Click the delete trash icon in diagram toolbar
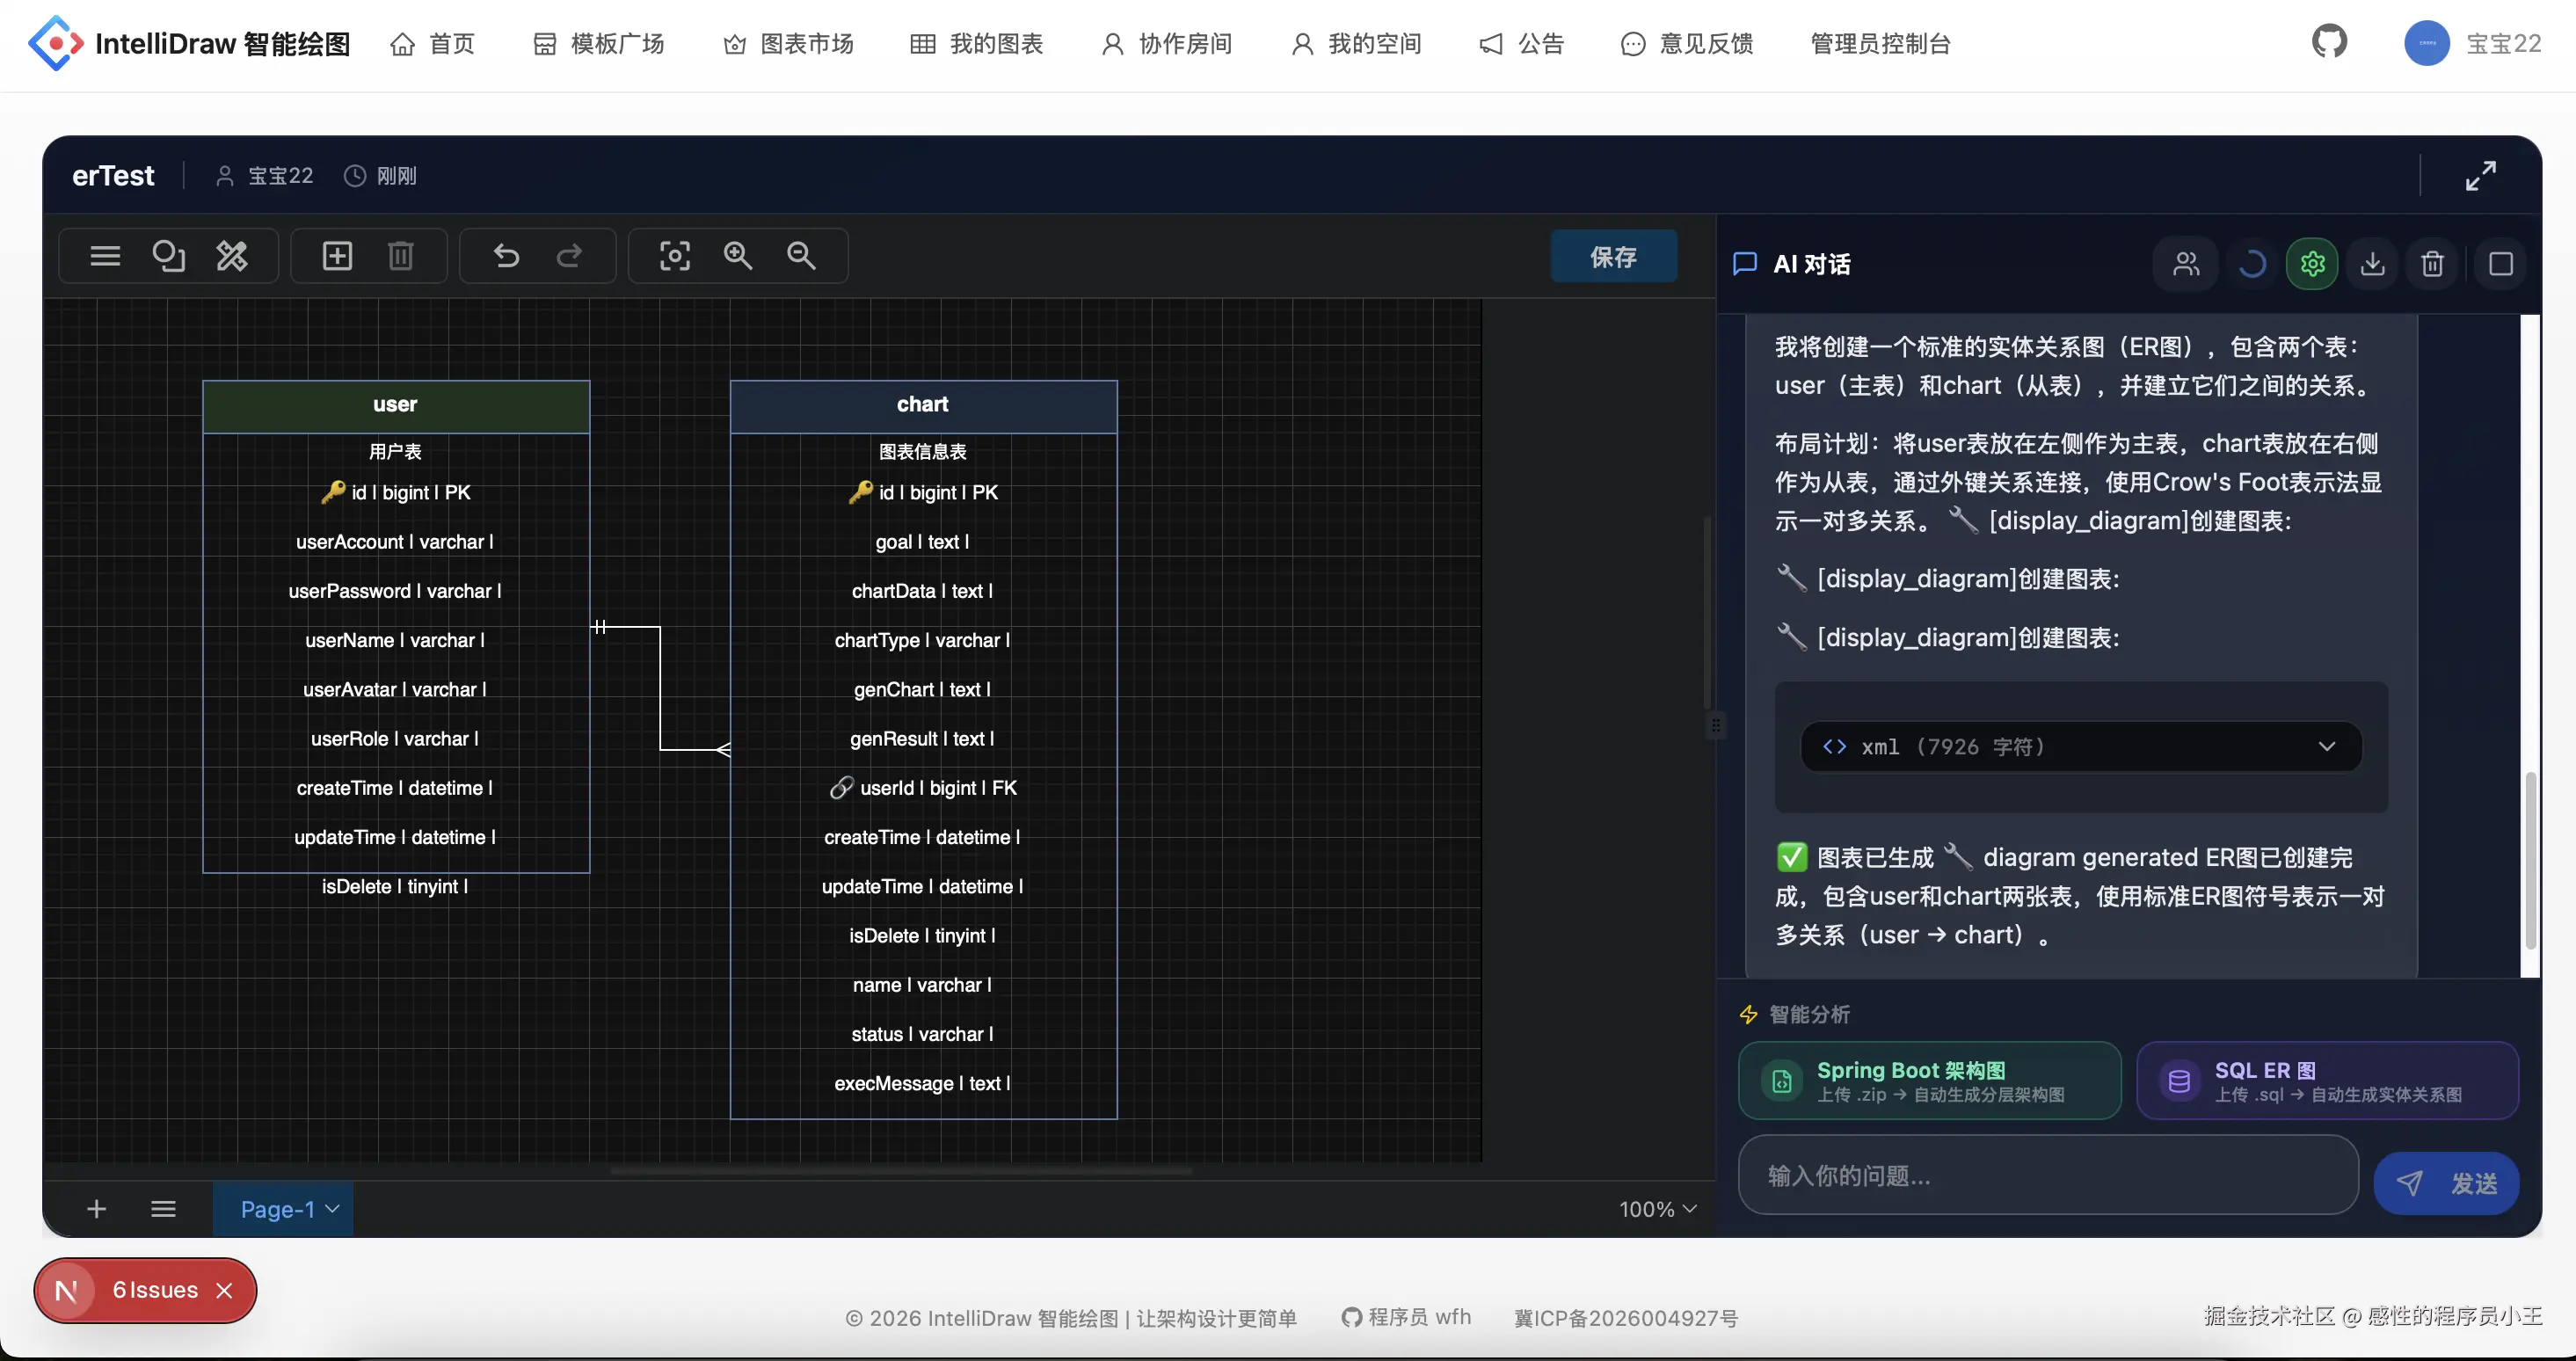Image resolution: width=2576 pixels, height=1361 pixels. click(400, 256)
